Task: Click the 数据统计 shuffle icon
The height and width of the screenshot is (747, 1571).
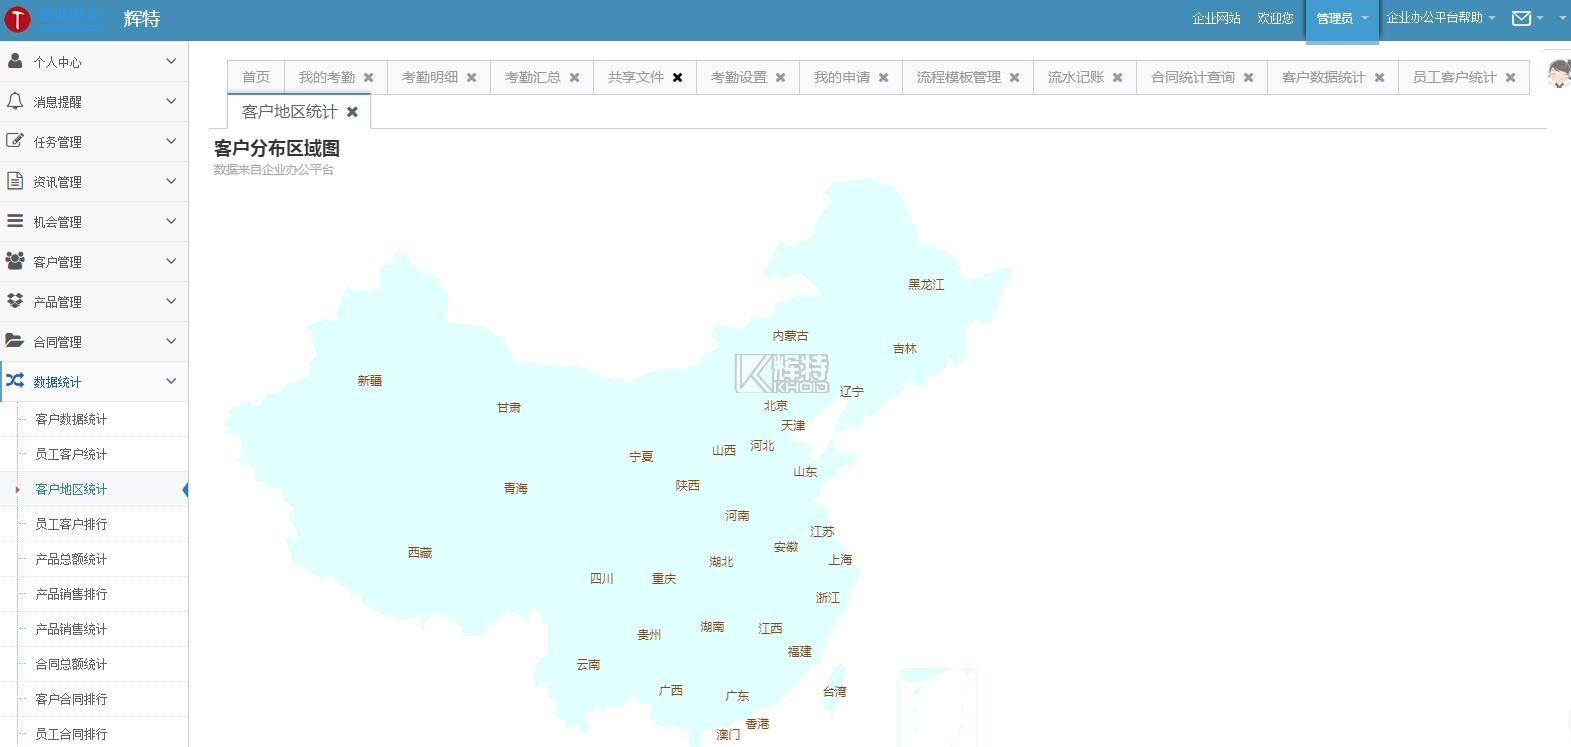Action: (15, 381)
